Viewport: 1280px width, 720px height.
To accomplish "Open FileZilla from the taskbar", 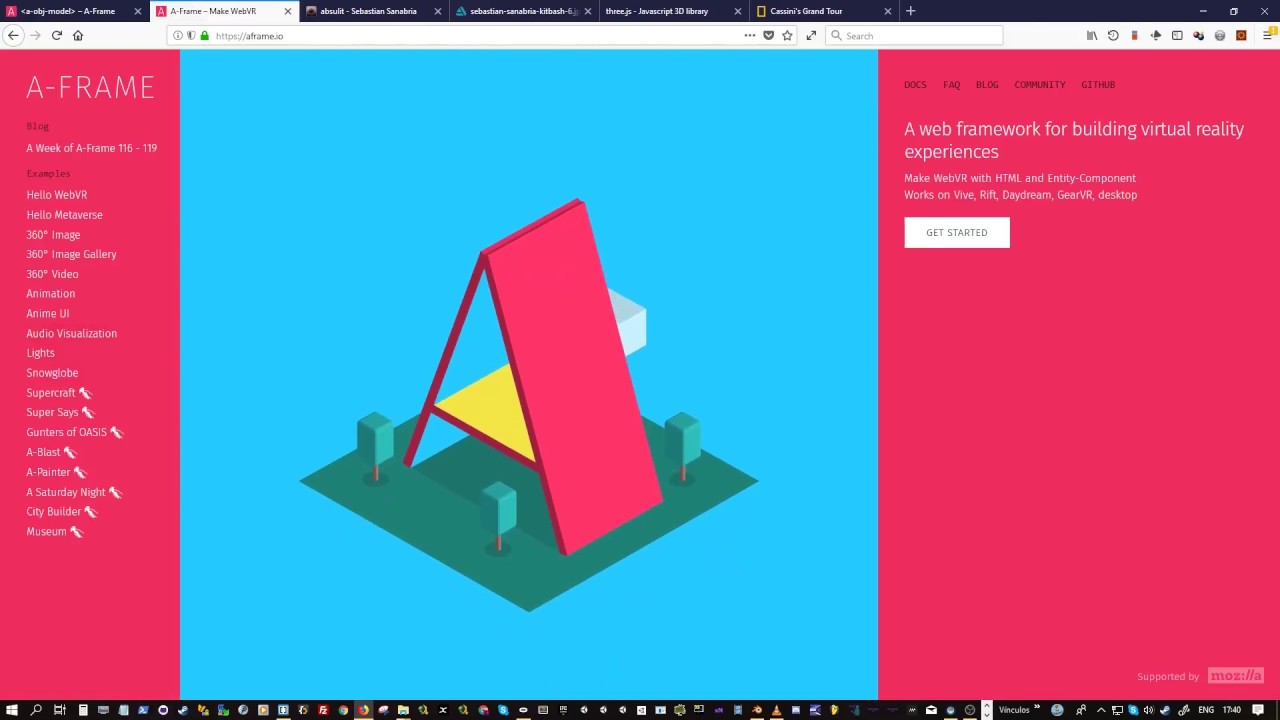I will [x=323, y=710].
